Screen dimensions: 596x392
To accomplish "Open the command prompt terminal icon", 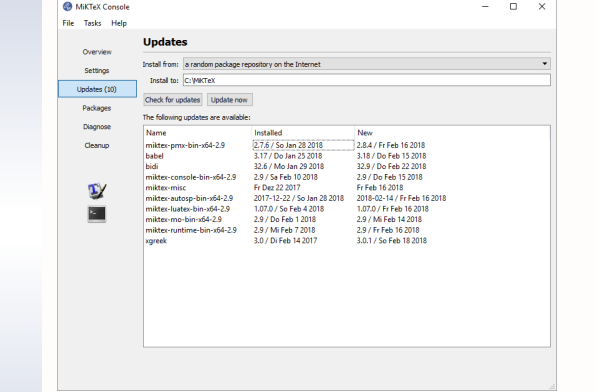I will click(x=97, y=214).
